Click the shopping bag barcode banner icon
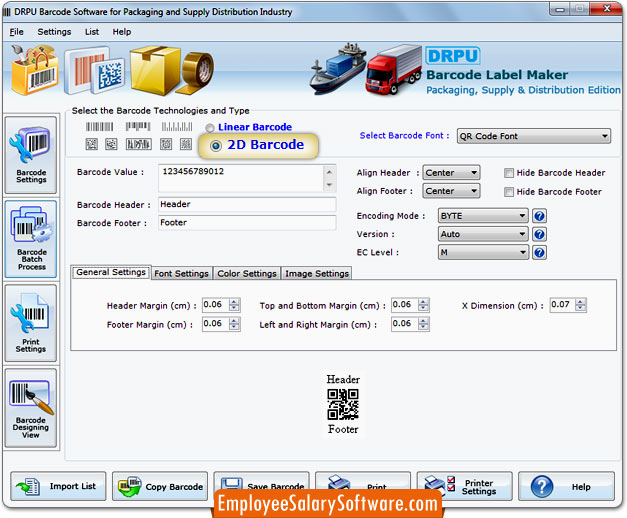This screenshot has width=627, height=518. click(35, 70)
